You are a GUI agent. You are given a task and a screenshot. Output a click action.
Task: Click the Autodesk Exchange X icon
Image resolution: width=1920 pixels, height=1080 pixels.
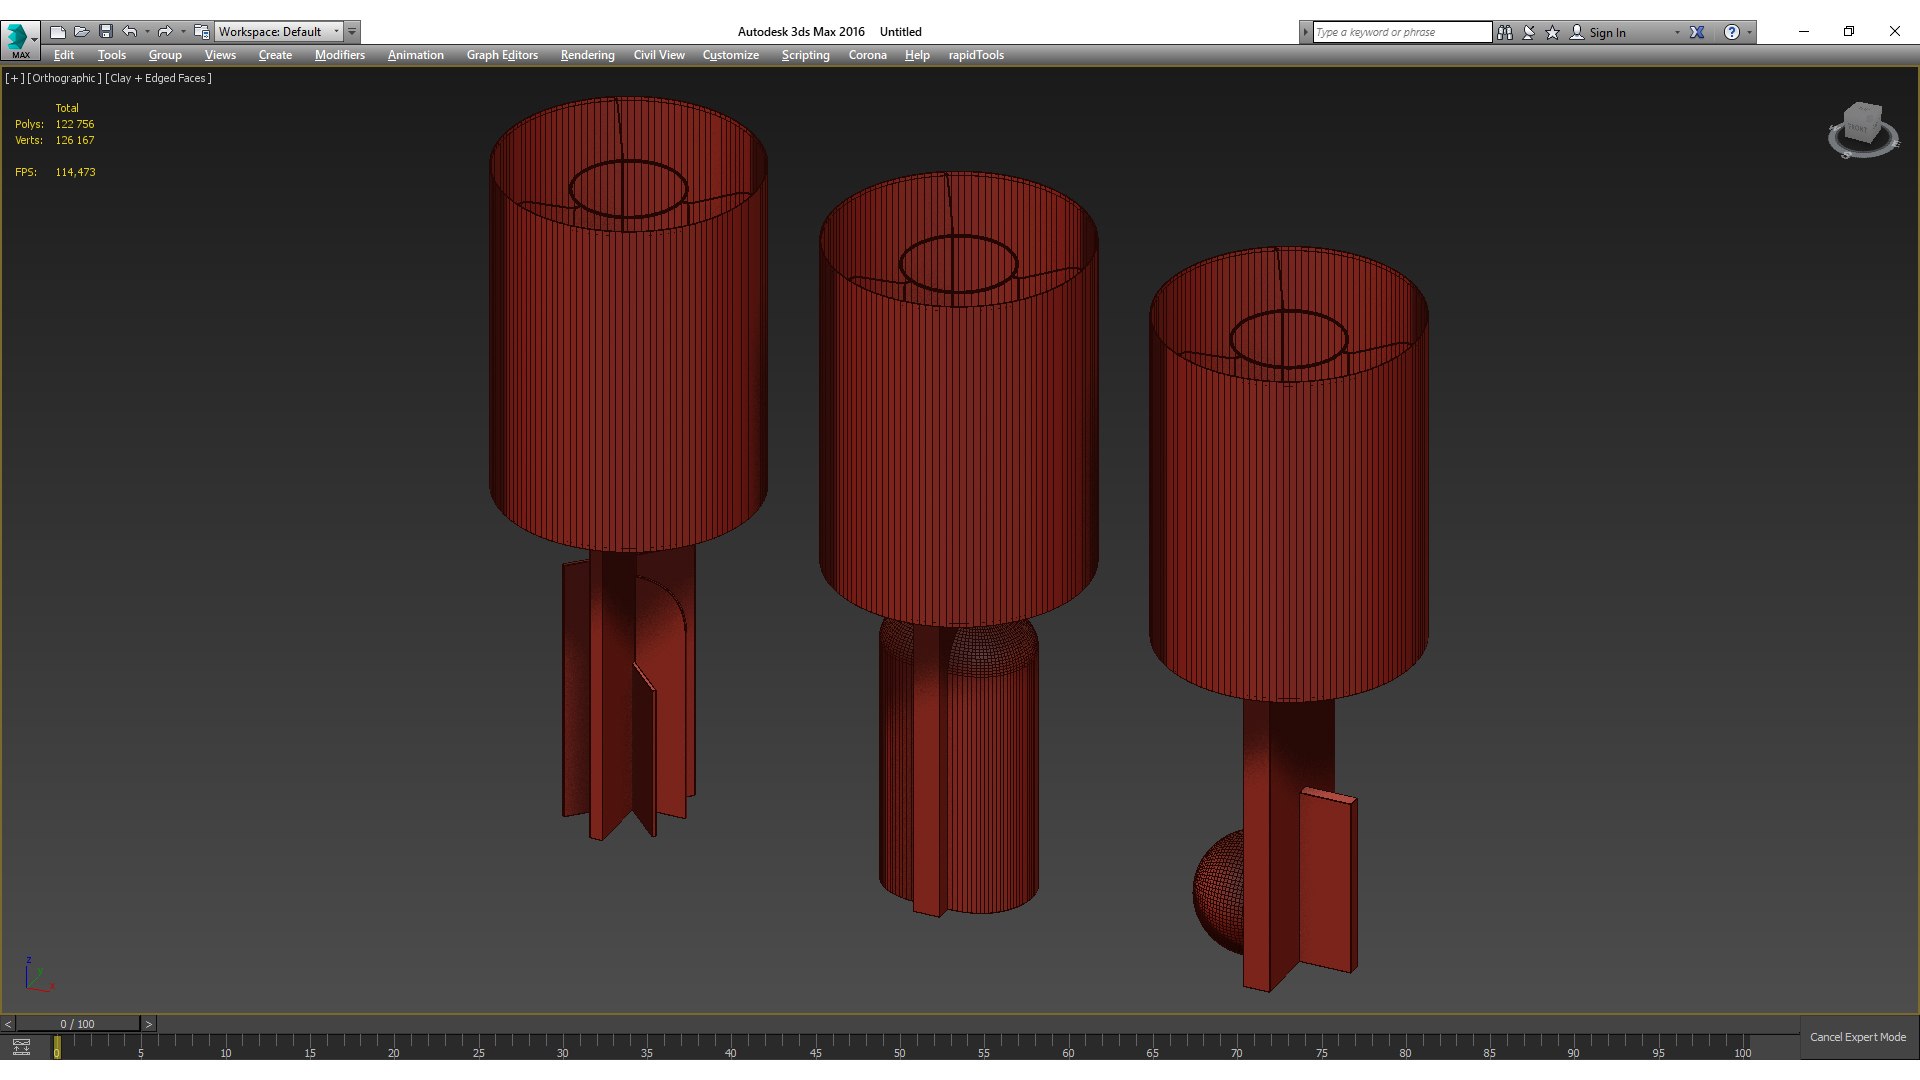point(1697,32)
